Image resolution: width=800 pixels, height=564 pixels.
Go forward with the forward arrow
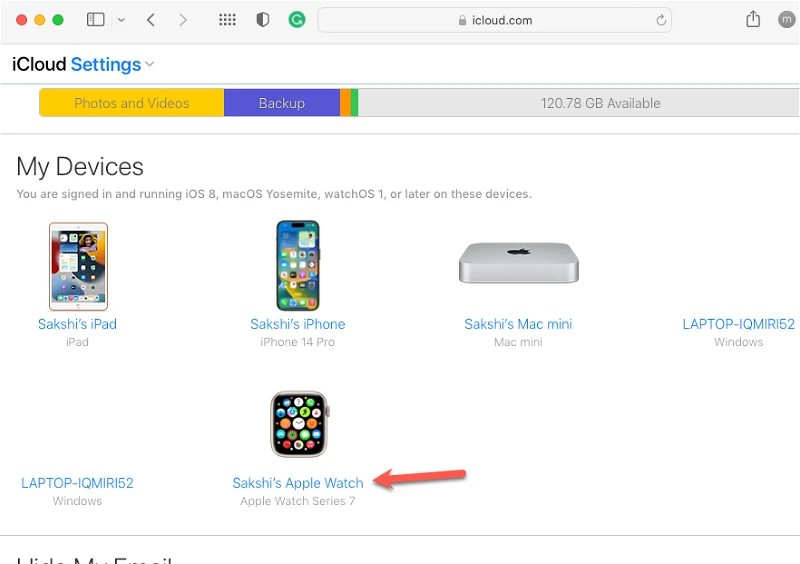click(183, 20)
